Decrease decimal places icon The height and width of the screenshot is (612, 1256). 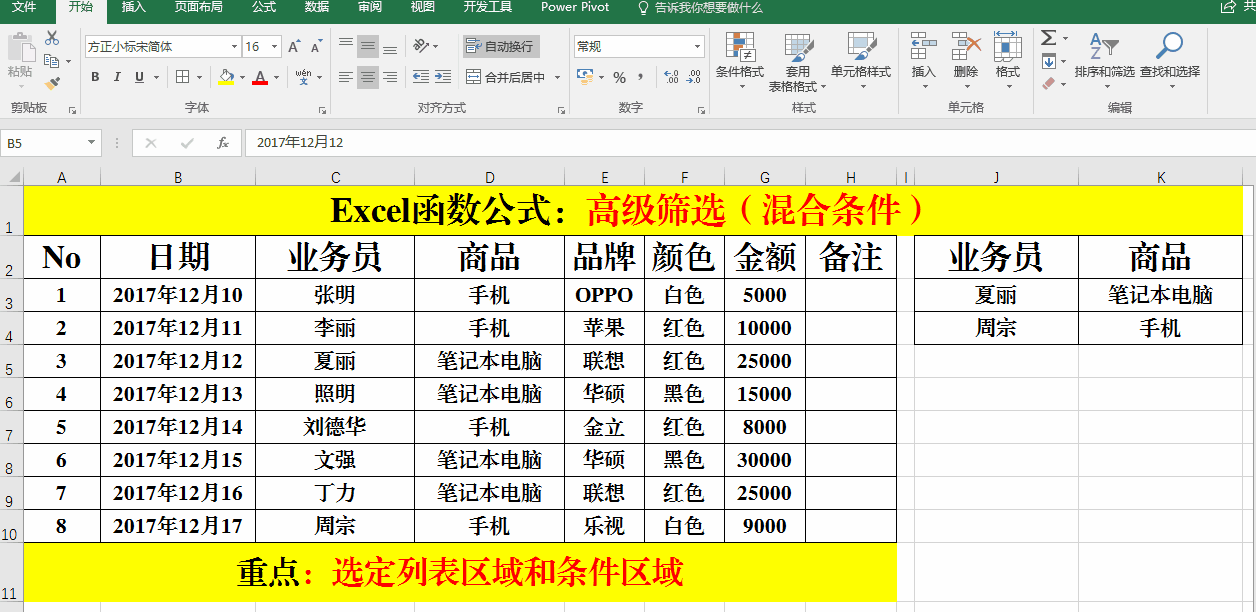[x=693, y=77]
